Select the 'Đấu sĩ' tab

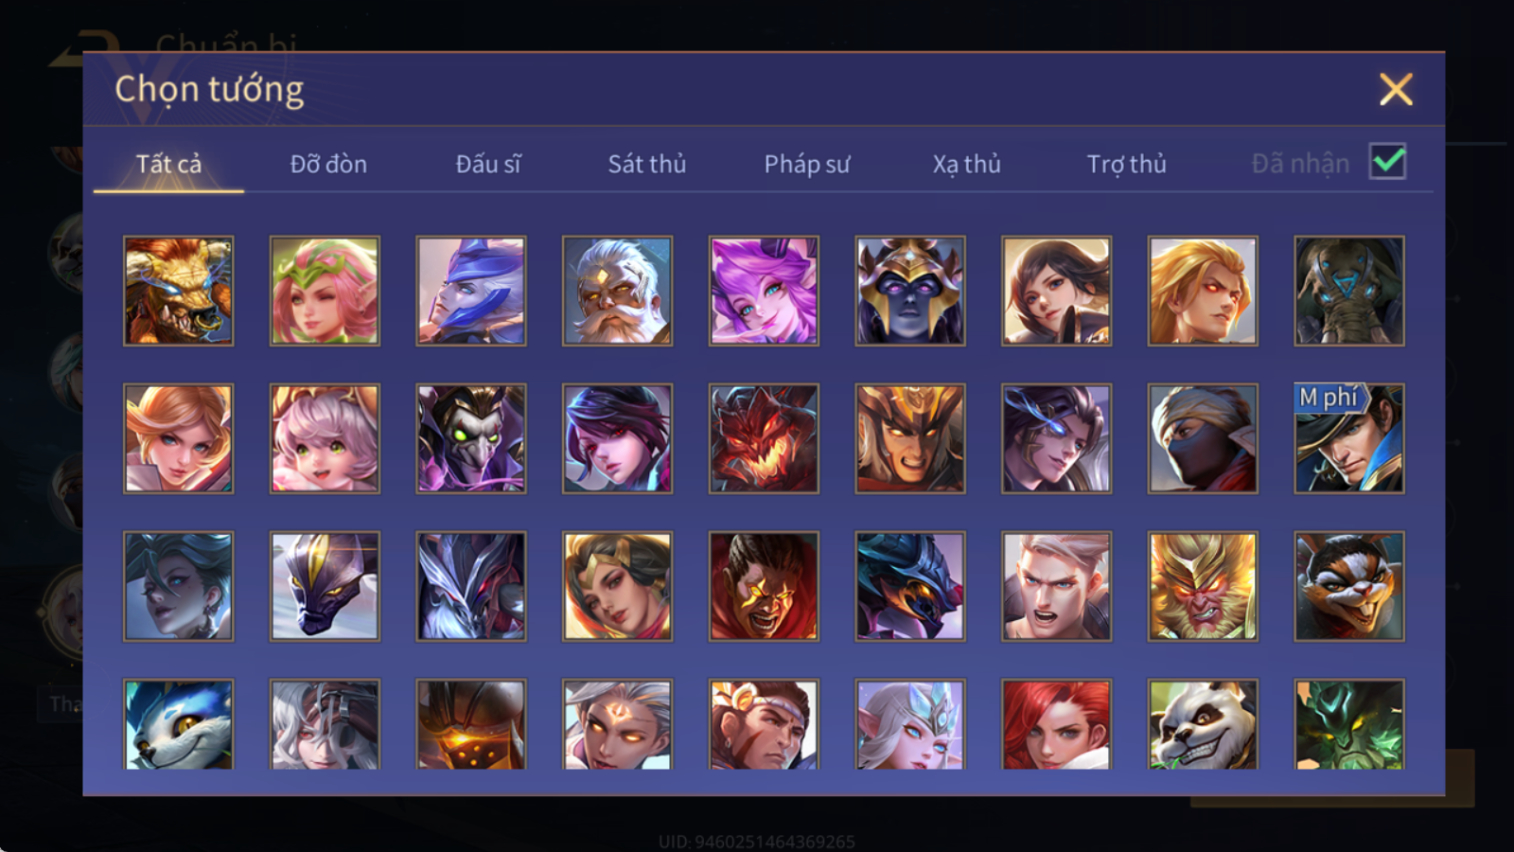pyautogui.click(x=488, y=164)
